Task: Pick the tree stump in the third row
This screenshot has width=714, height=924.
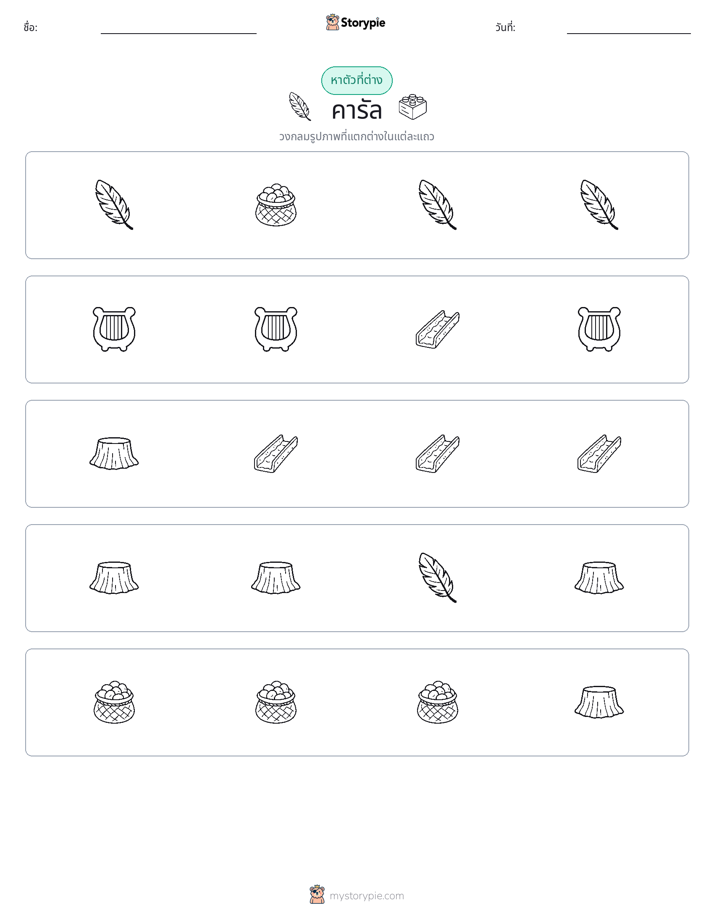Action: pos(114,454)
